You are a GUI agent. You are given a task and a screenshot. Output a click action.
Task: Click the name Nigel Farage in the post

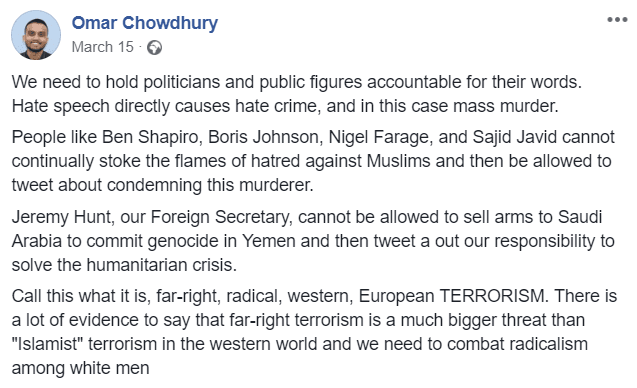[380, 137]
